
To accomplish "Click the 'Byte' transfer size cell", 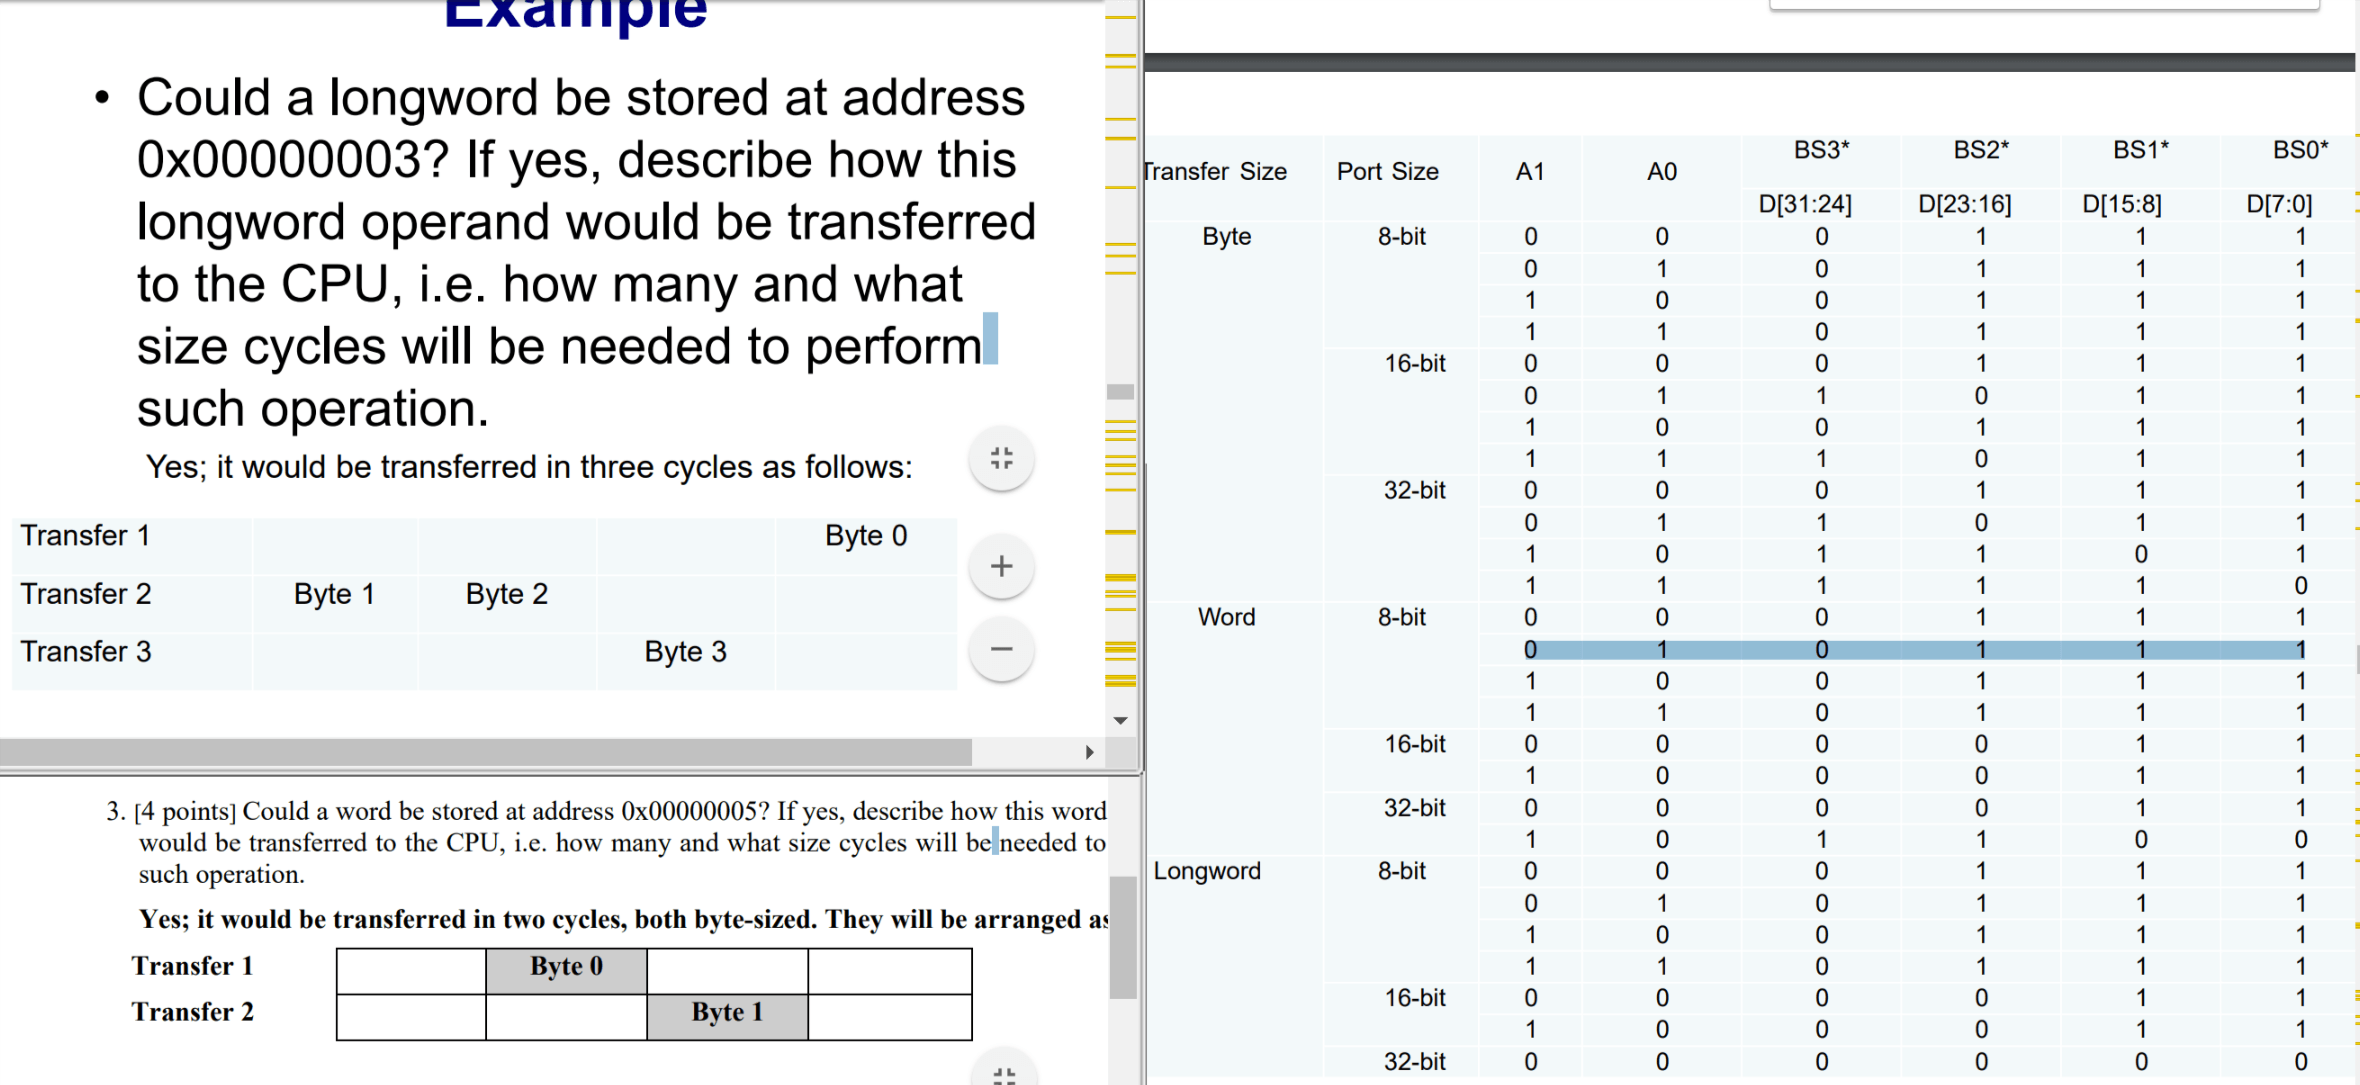I will tap(1226, 237).
